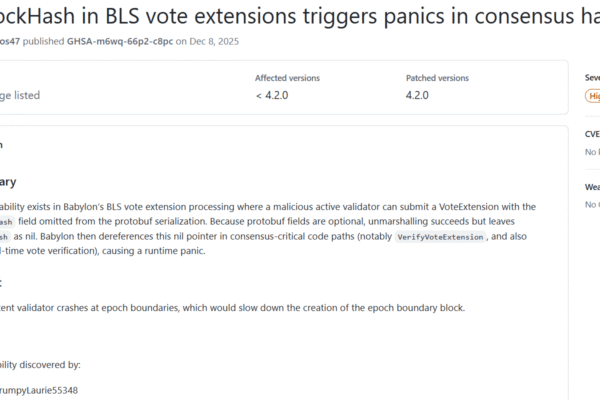
Task: Click the epoch boundaries impact paragraph
Action: coord(230,306)
